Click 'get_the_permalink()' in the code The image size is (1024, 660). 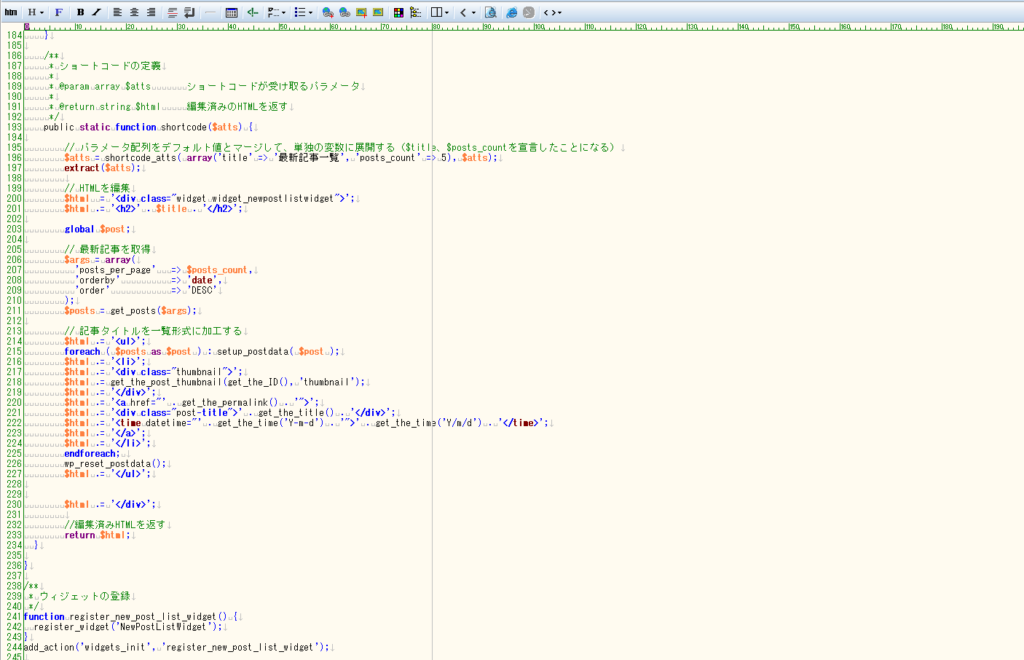coord(229,402)
